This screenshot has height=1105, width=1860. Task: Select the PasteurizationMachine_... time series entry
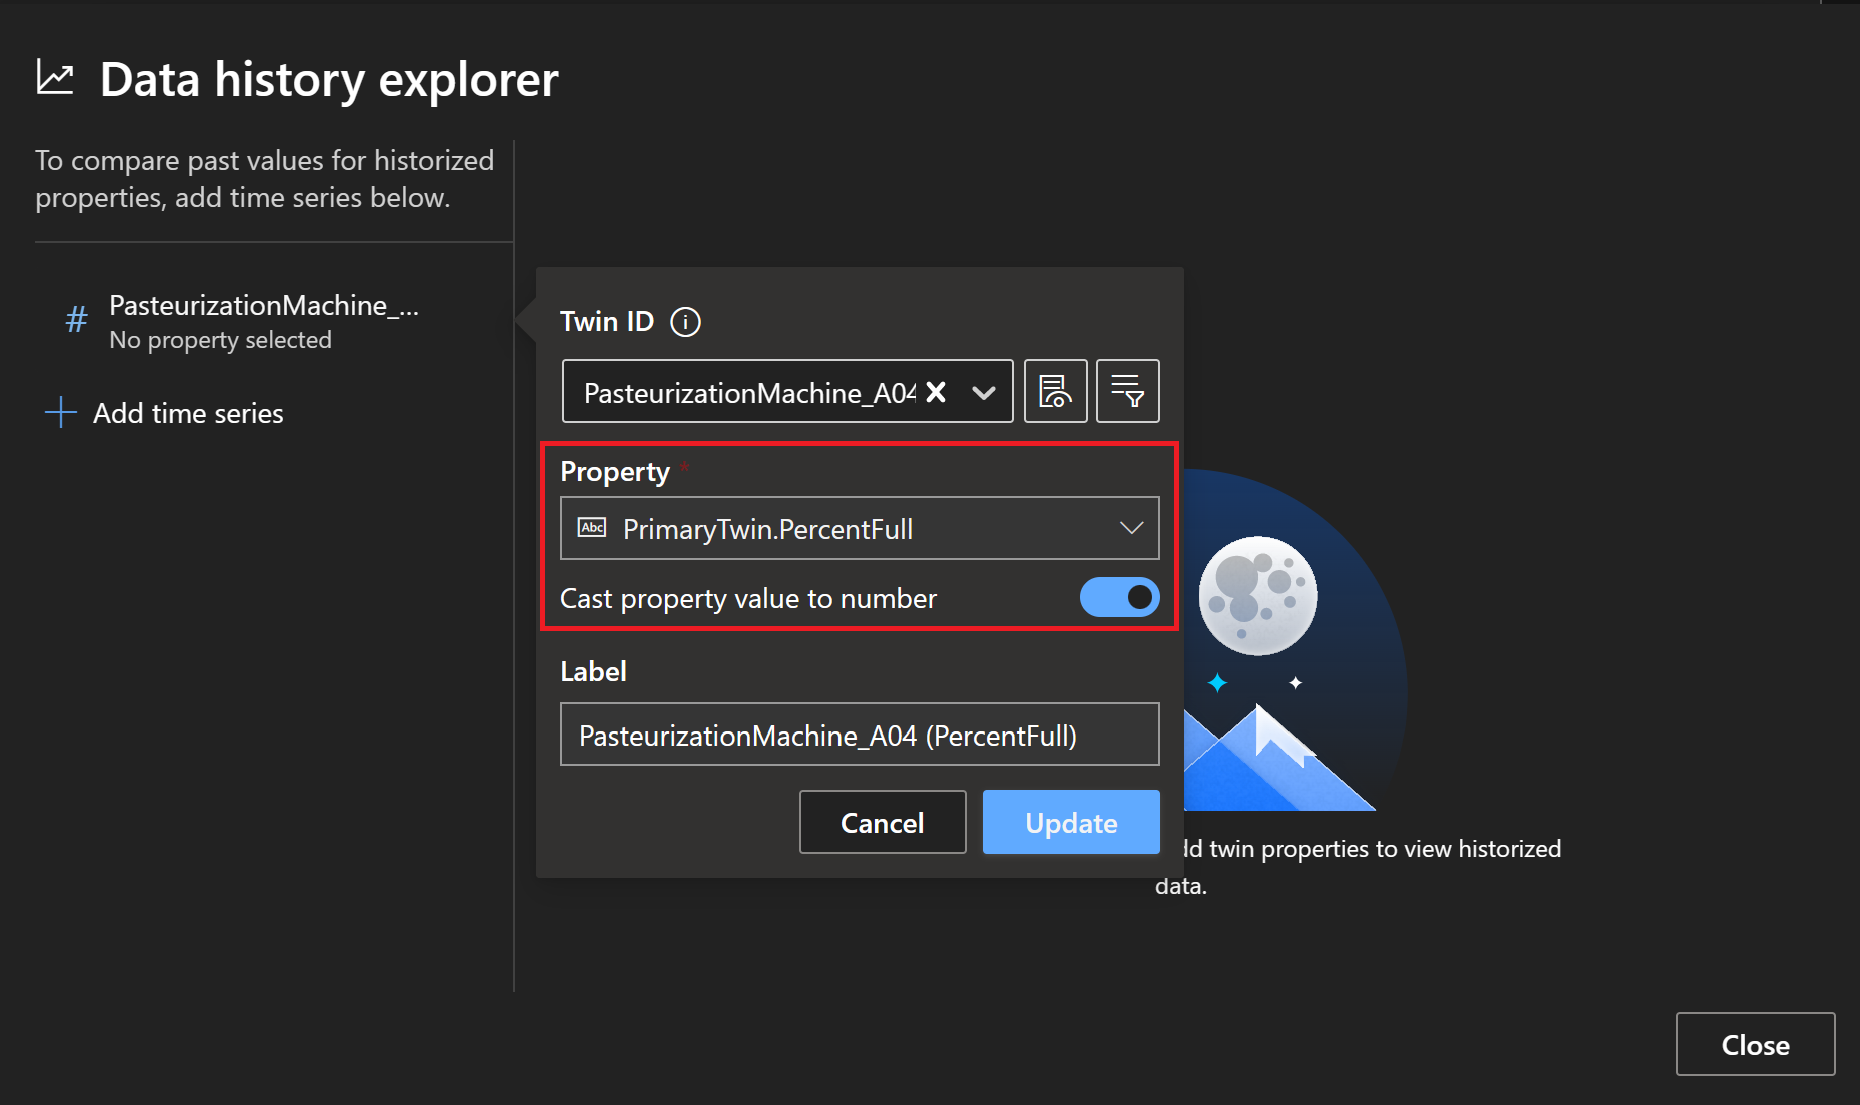(x=264, y=321)
